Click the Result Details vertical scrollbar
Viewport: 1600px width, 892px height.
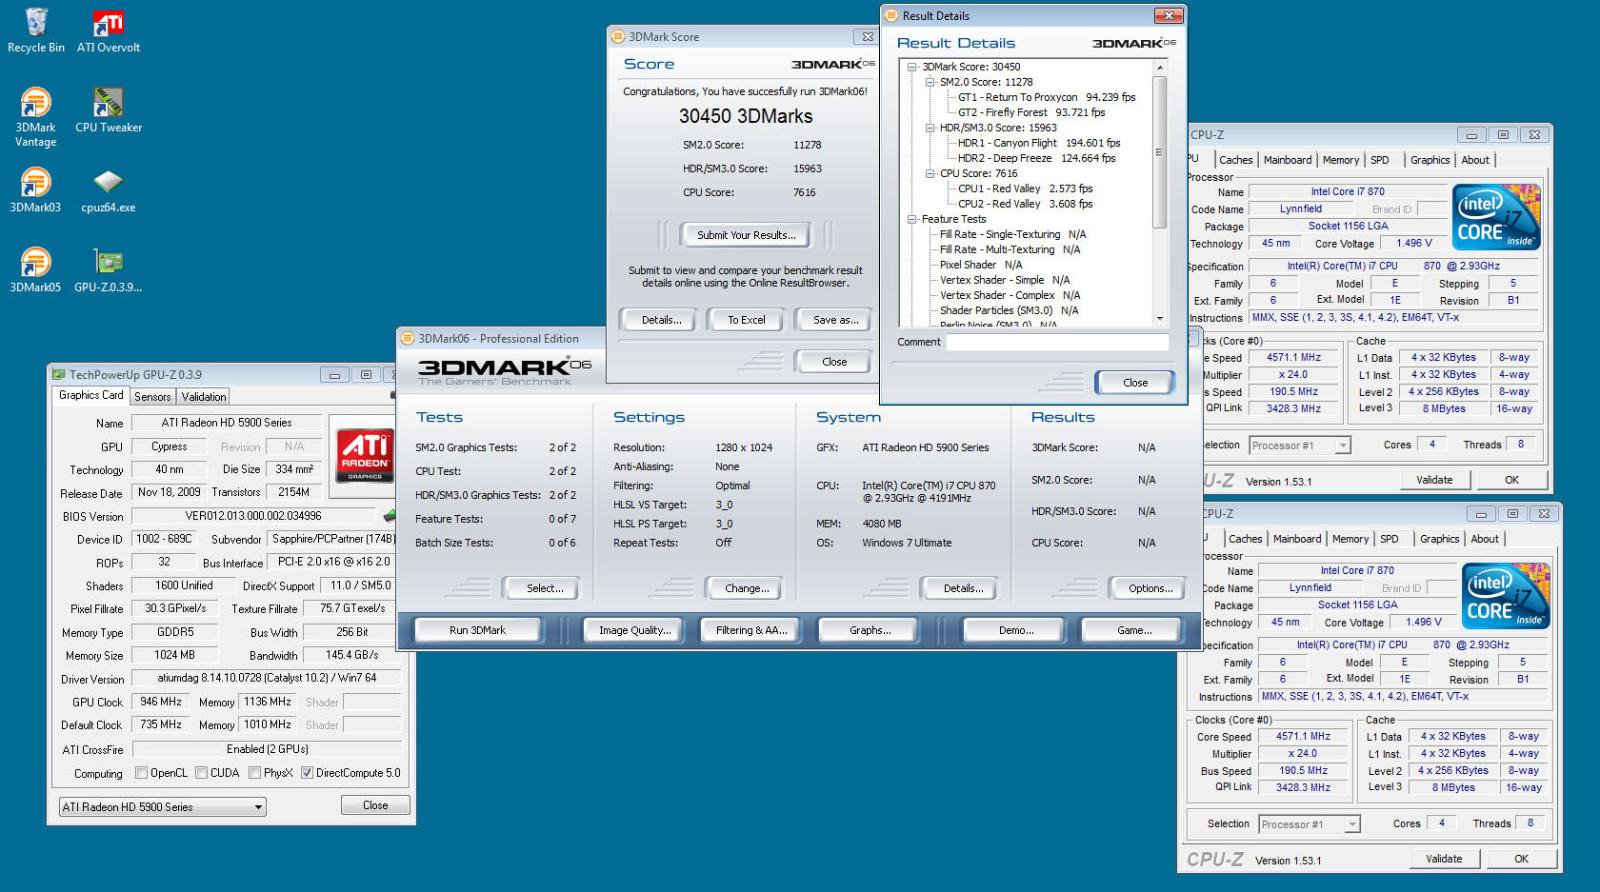coord(1159,192)
